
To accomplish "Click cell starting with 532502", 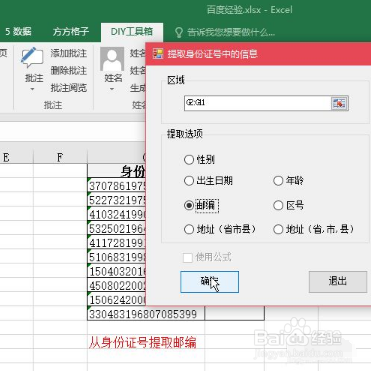I will tap(117, 228).
